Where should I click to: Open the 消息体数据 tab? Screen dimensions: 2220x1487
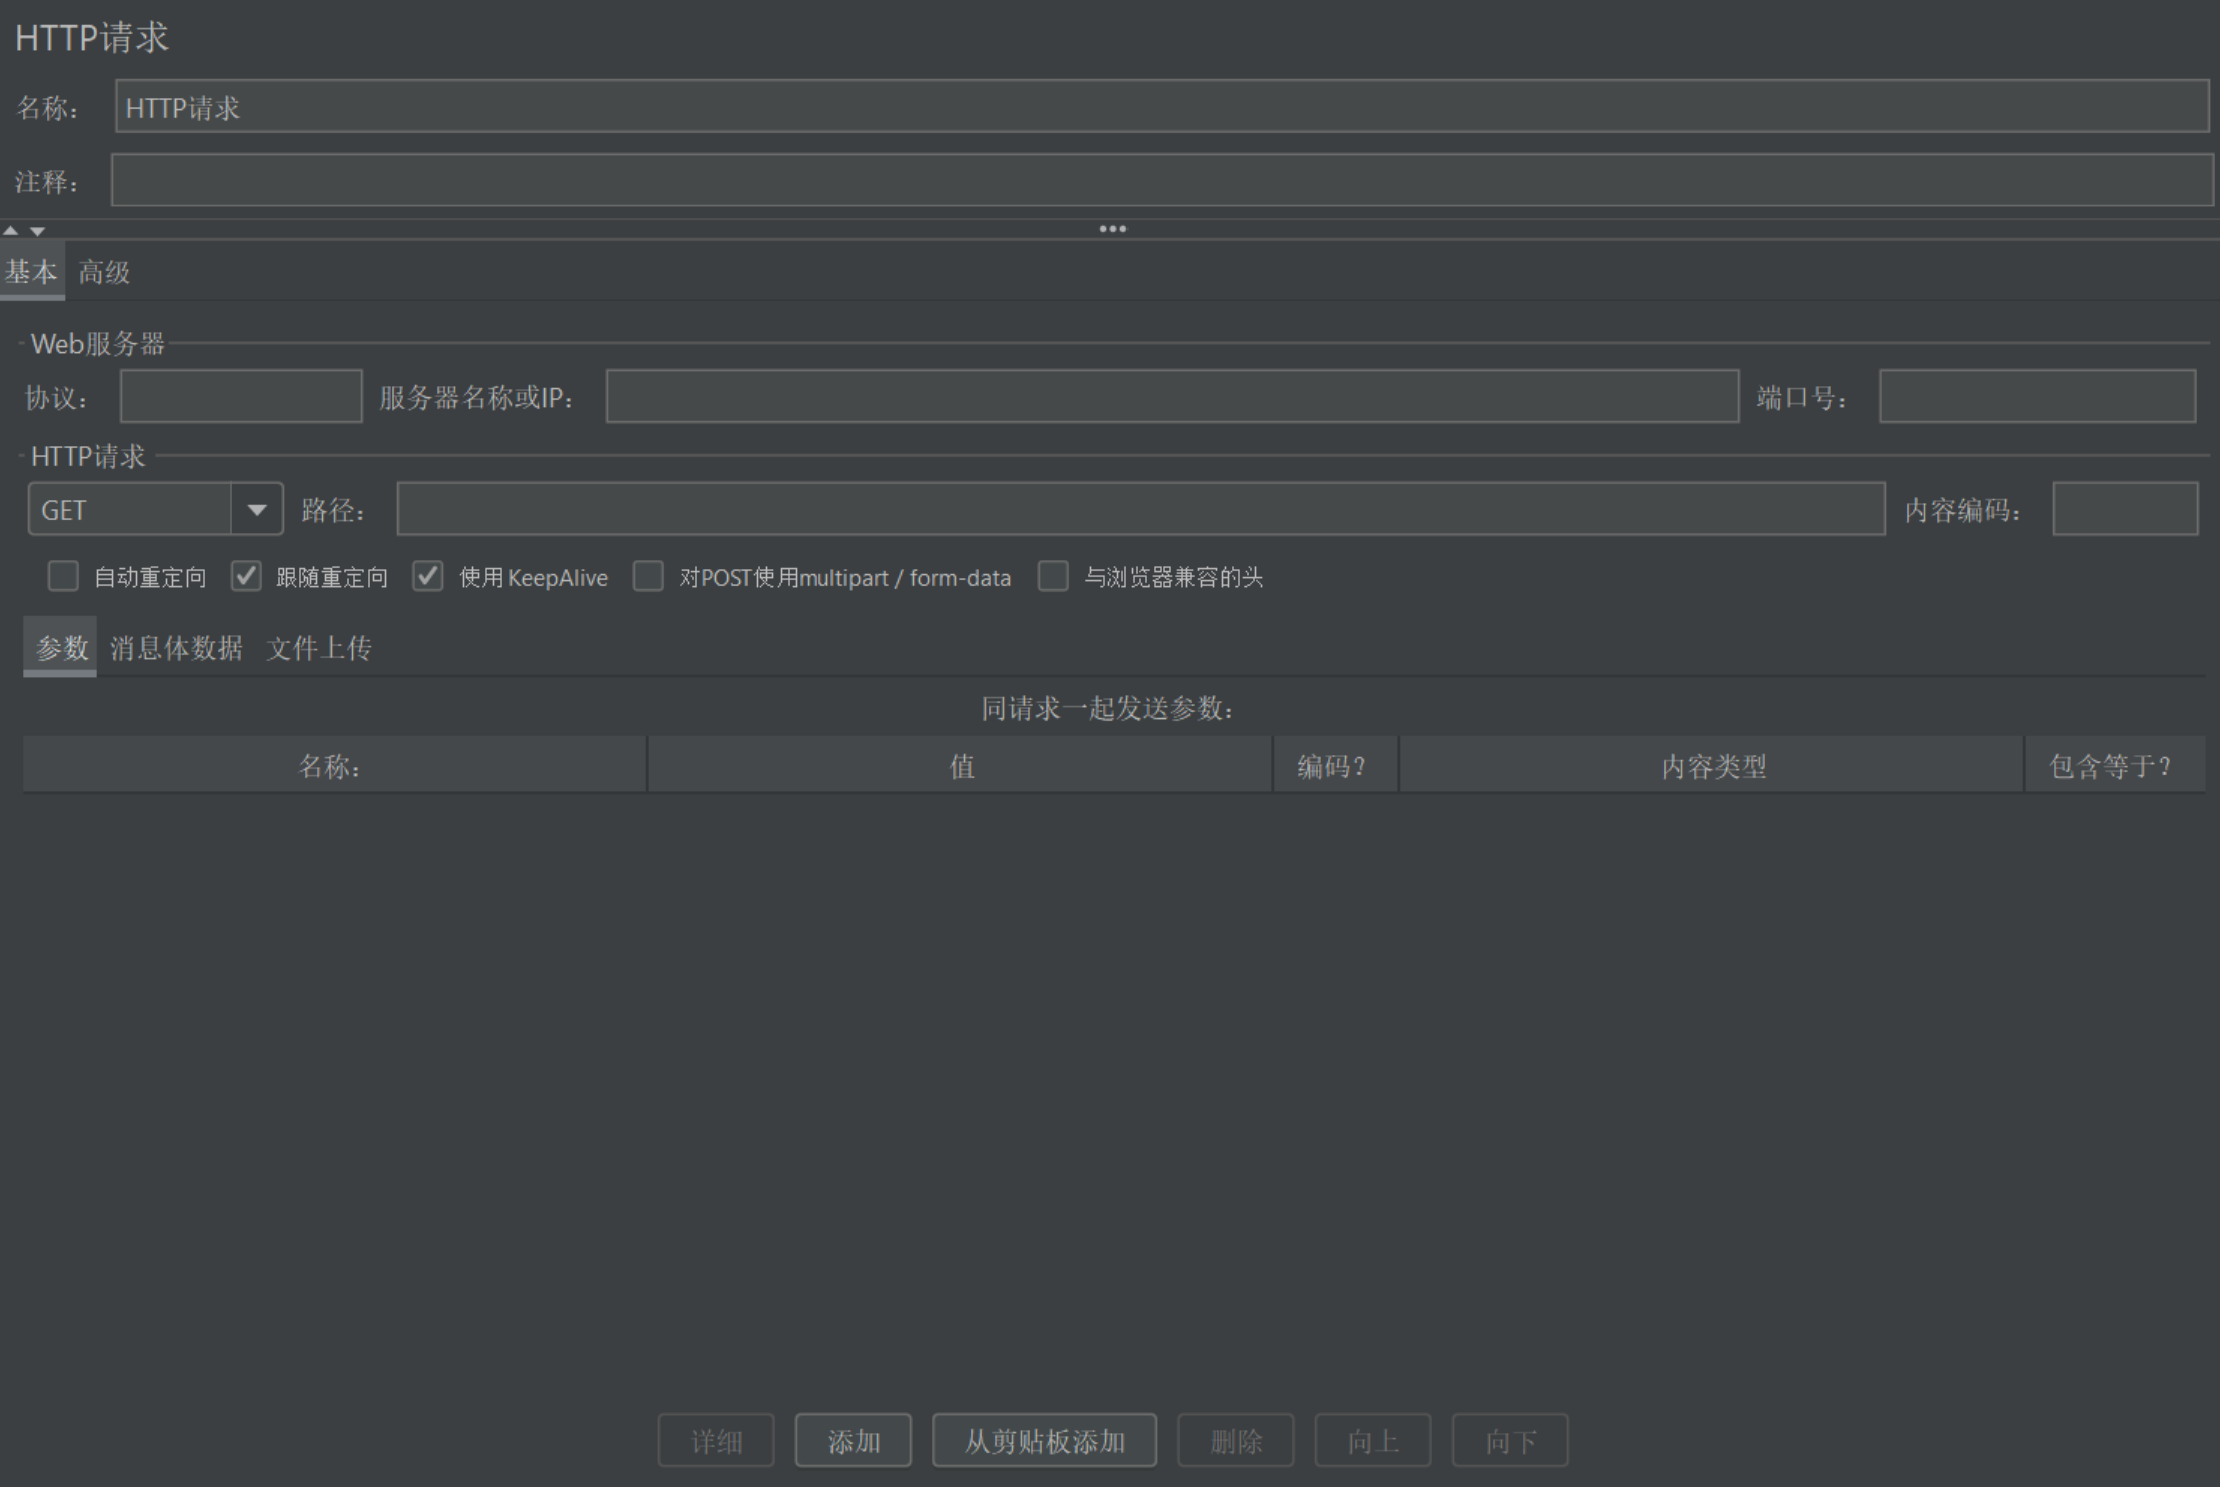(x=176, y=648)
